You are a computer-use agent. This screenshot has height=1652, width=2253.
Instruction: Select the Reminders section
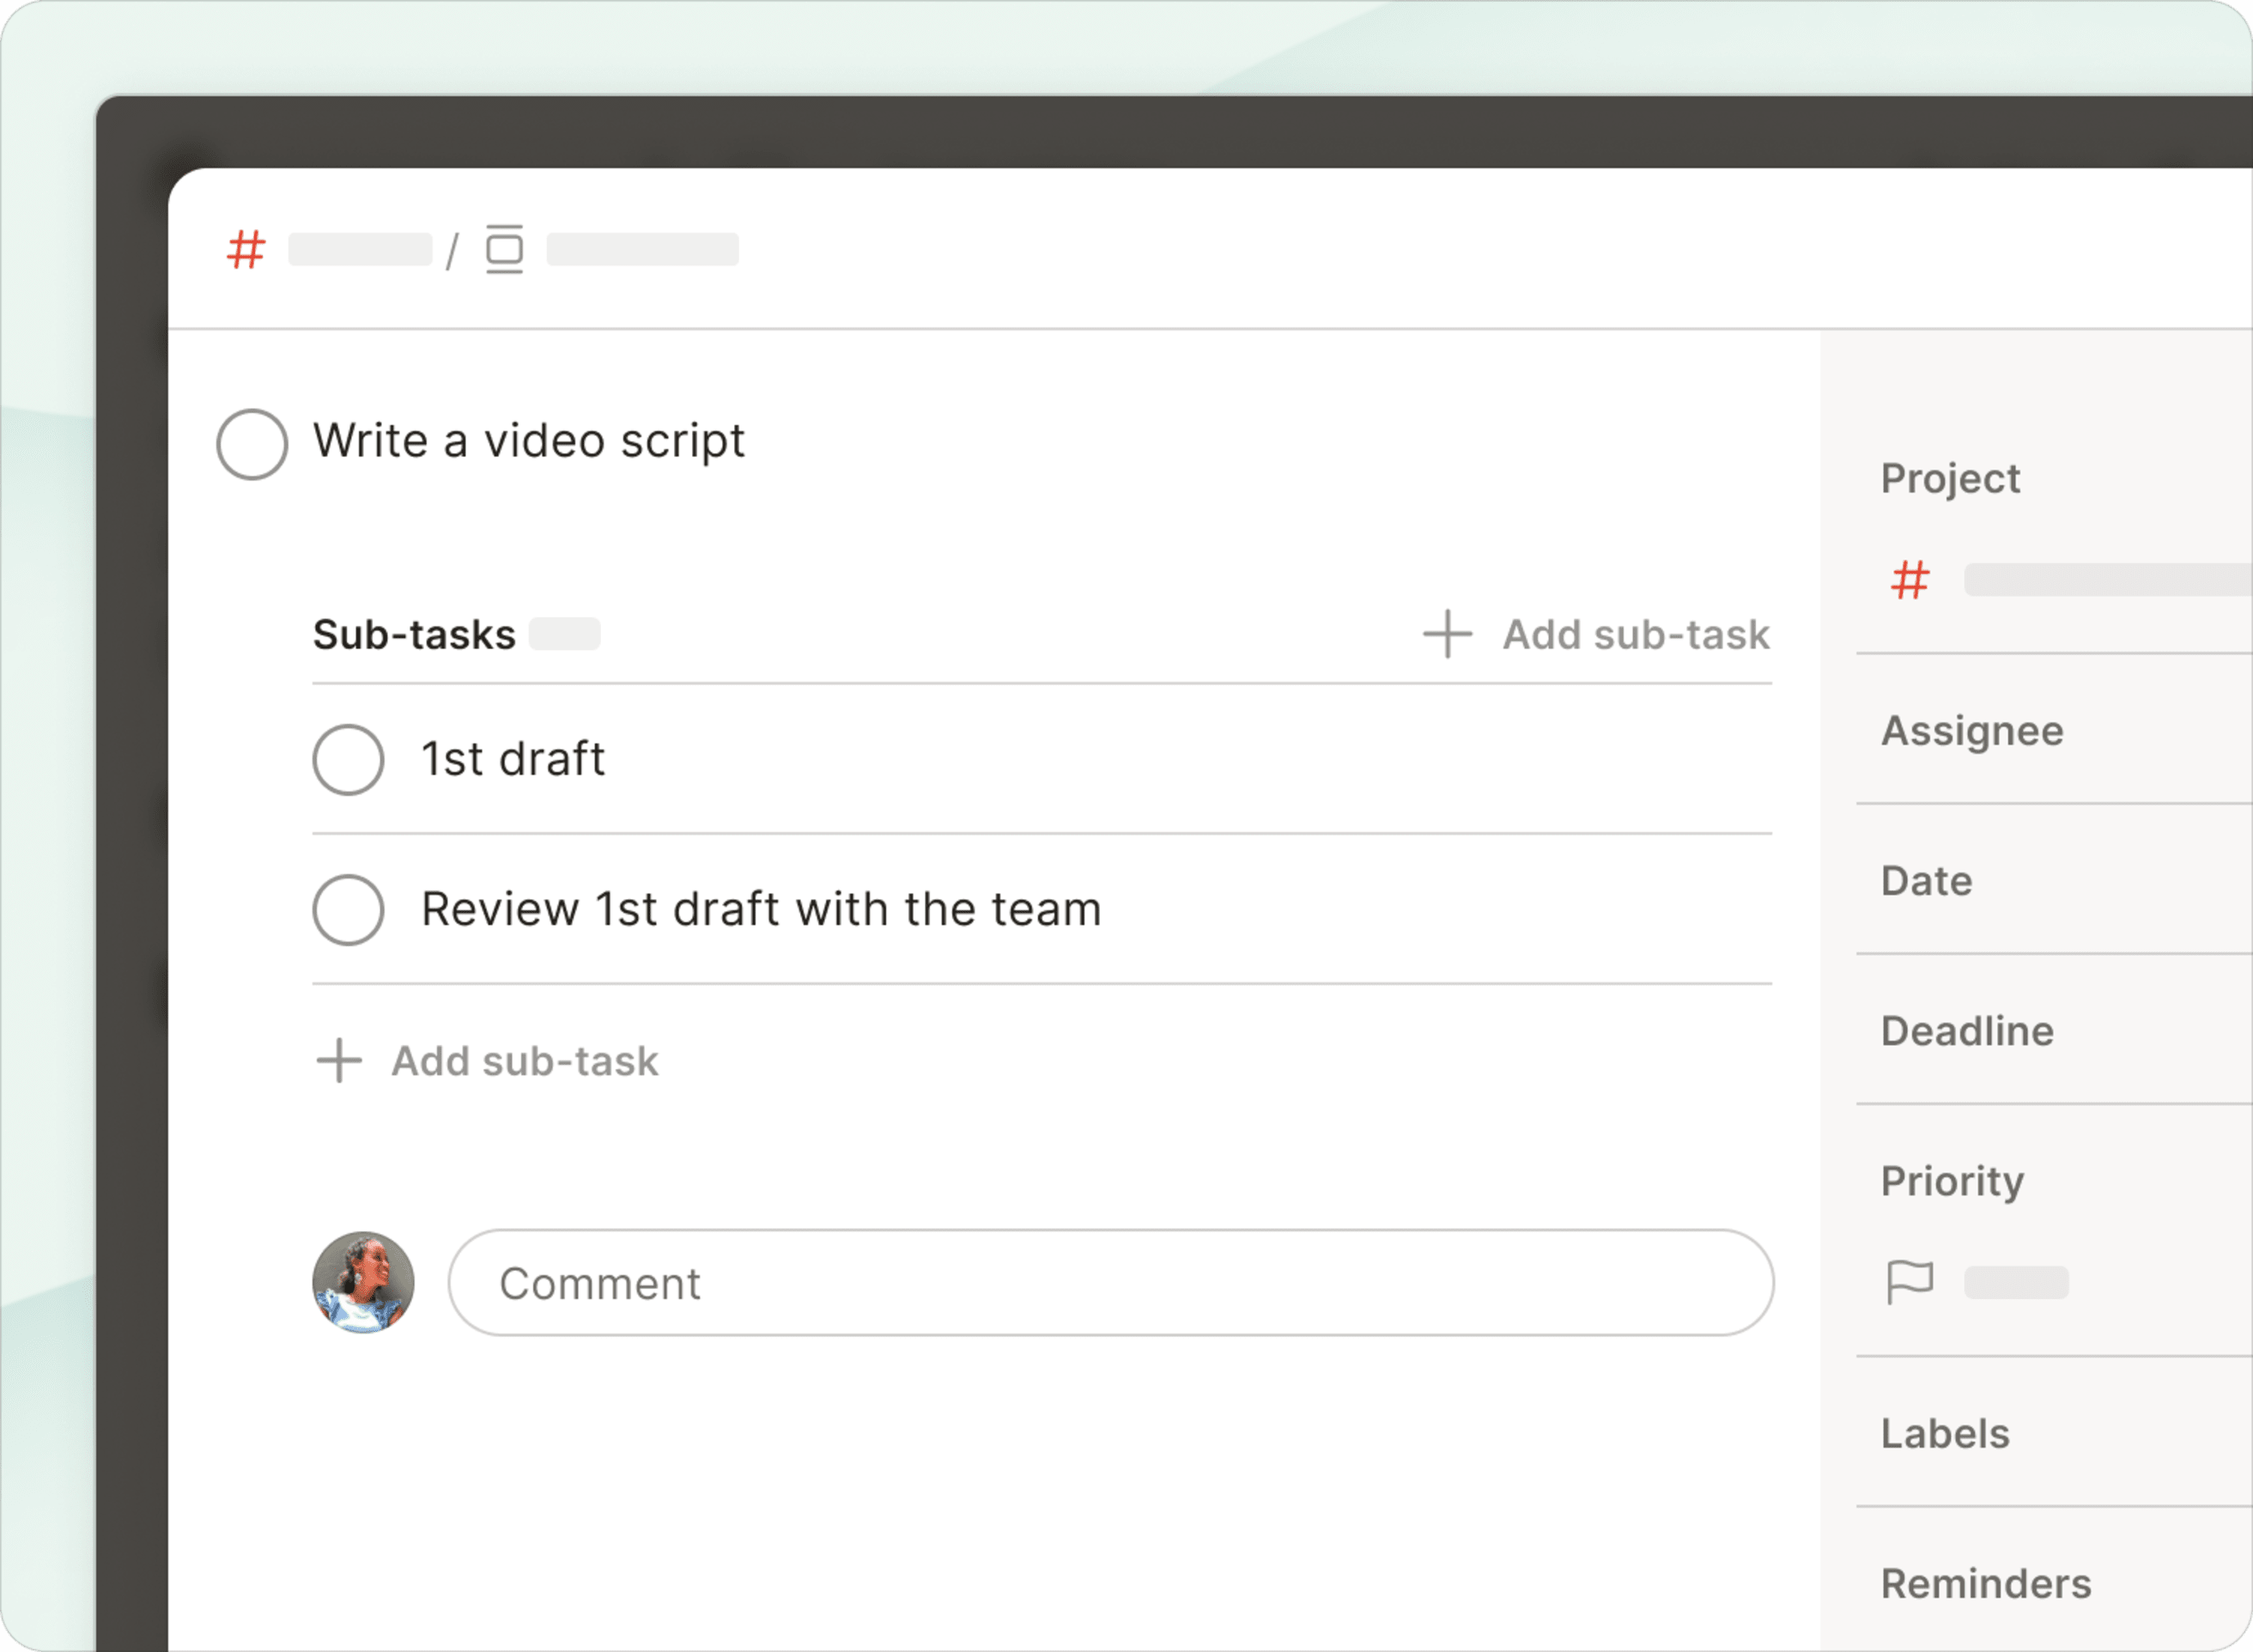[x=1986, y=1583]
